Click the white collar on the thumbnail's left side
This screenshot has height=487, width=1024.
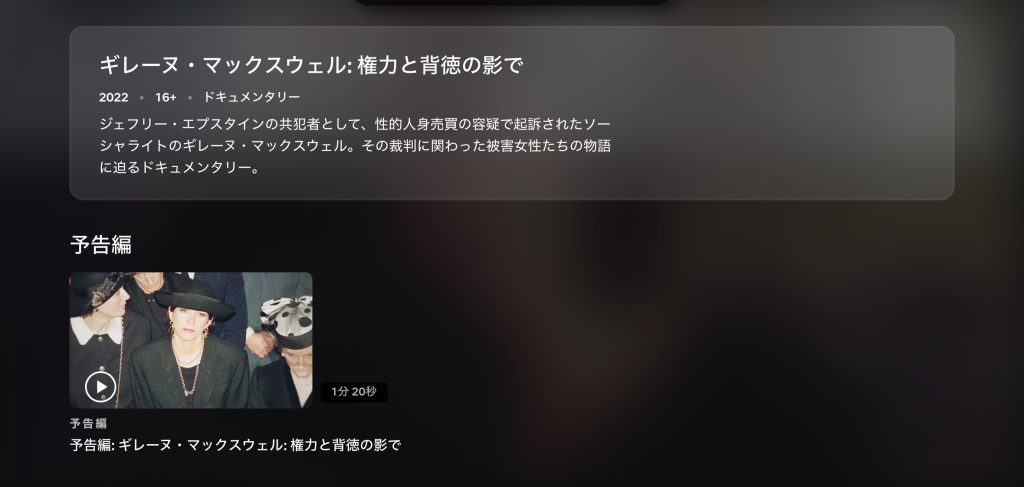(x=95, y=330)
